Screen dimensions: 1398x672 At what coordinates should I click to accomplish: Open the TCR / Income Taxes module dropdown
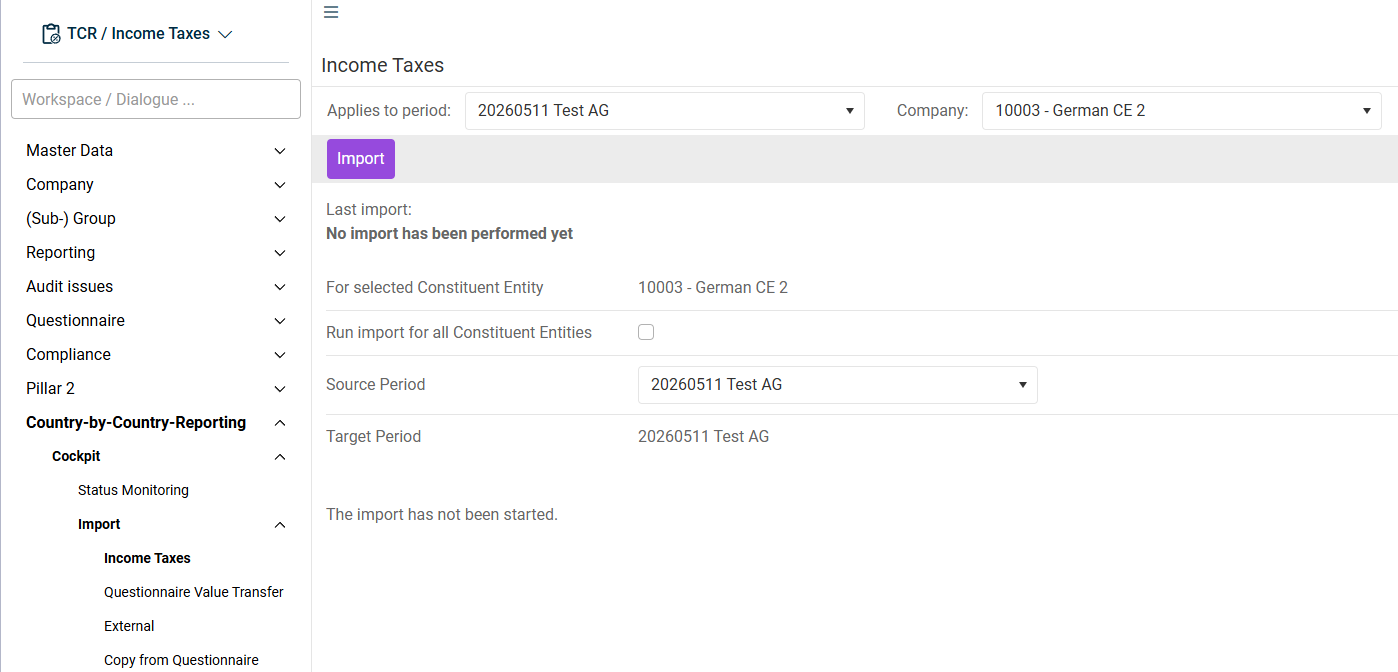point(137,34)
